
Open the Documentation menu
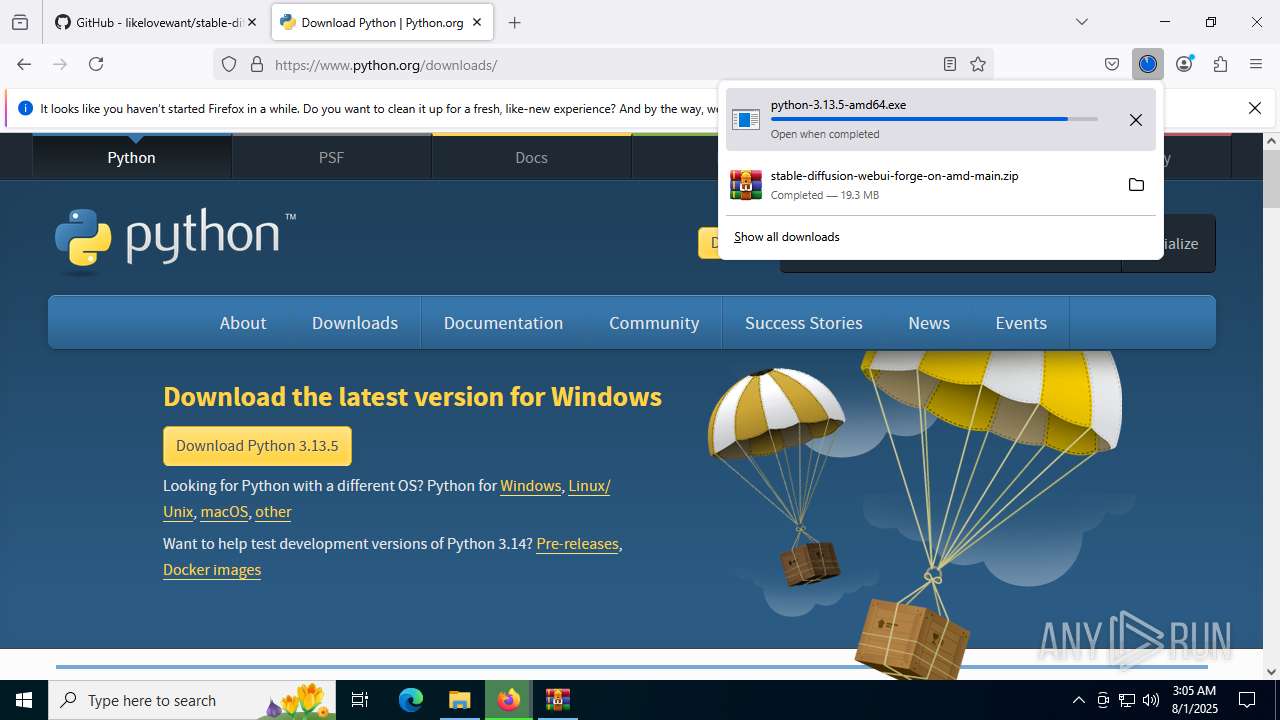click(503, 323)
